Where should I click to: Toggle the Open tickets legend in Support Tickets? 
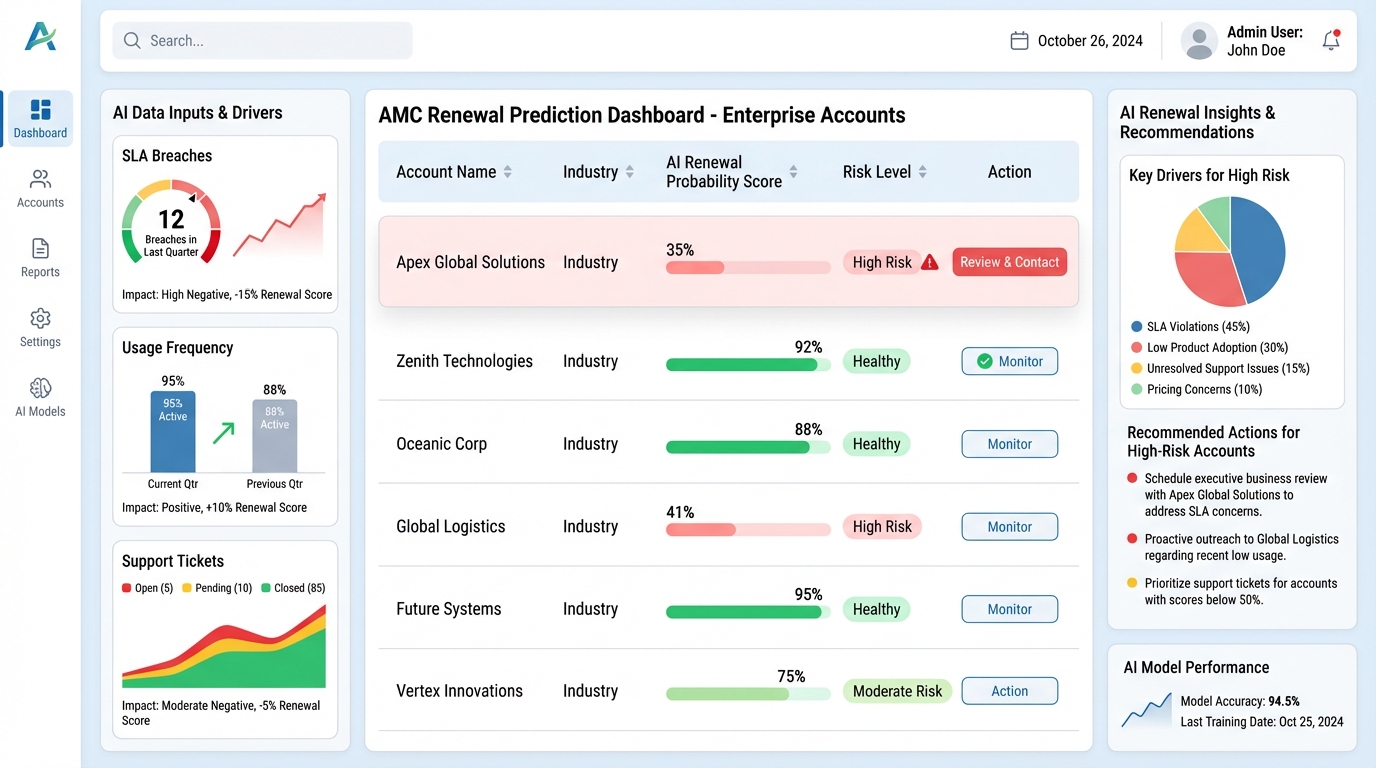(x=147, y=588)
